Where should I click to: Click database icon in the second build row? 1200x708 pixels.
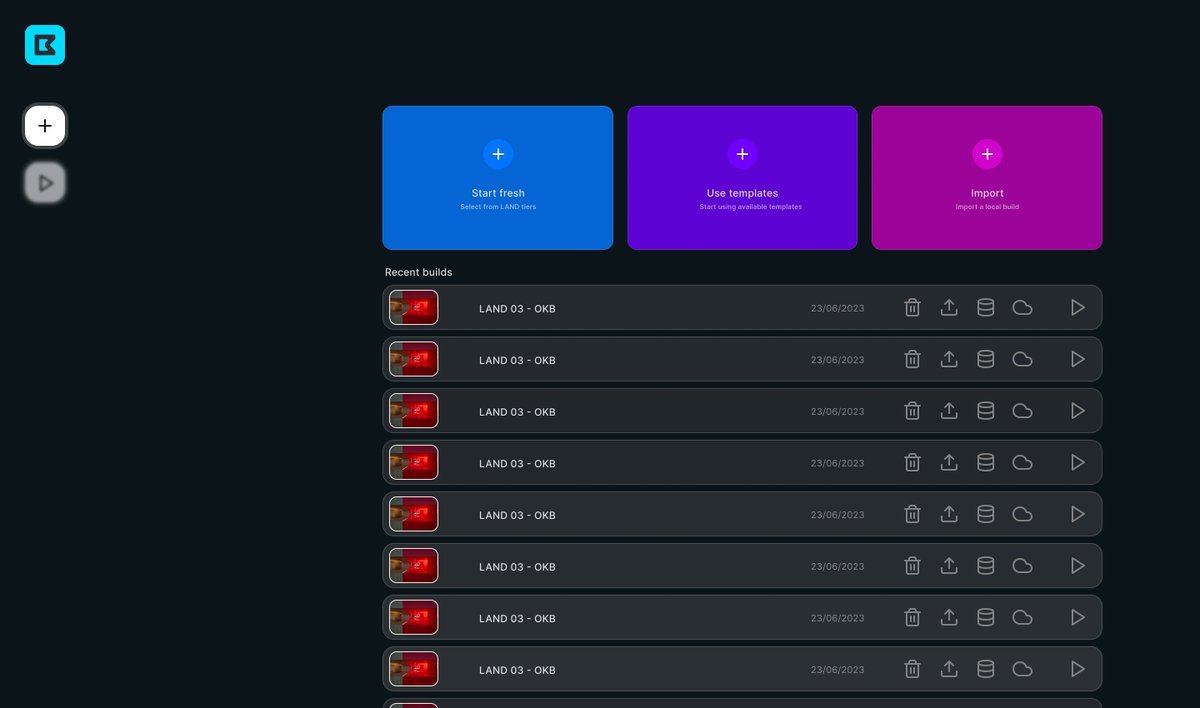coord(985,359)
